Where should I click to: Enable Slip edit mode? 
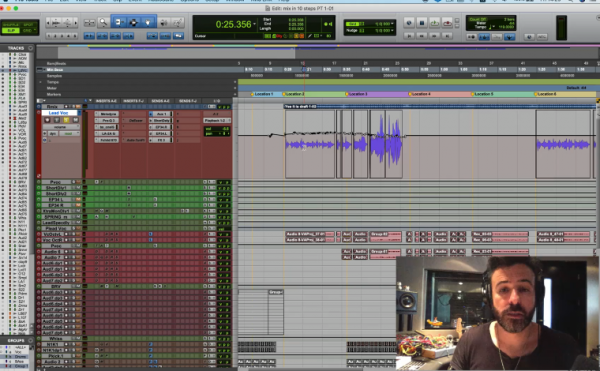11,31
